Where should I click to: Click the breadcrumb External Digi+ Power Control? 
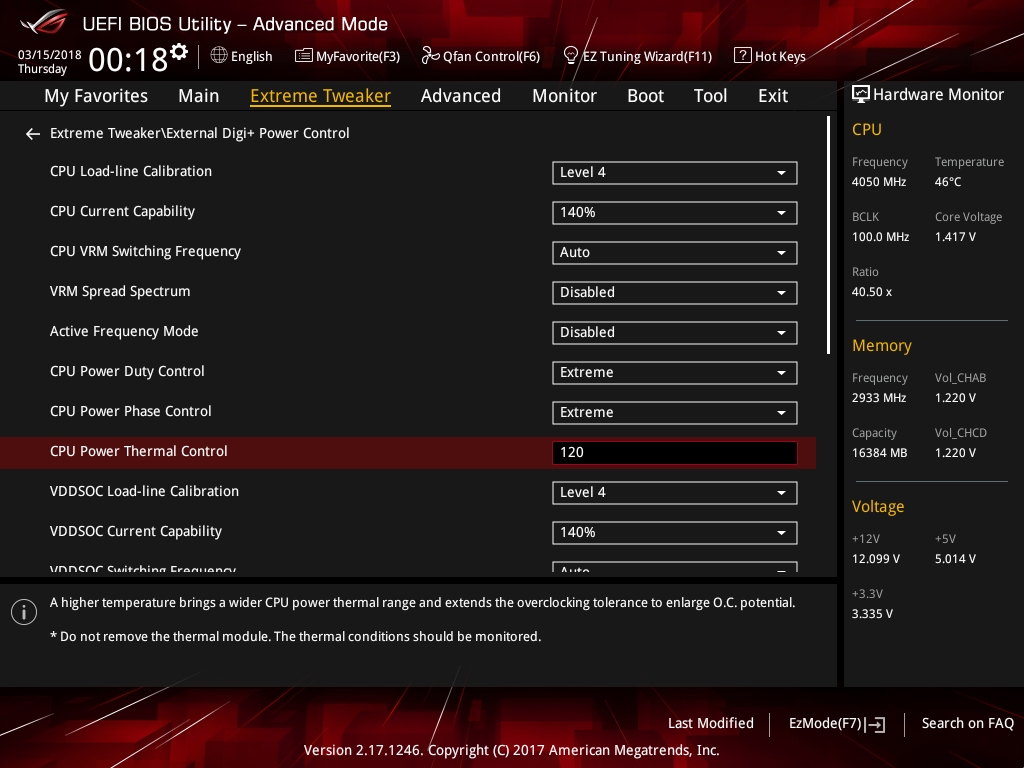click(x=257, y=133)
